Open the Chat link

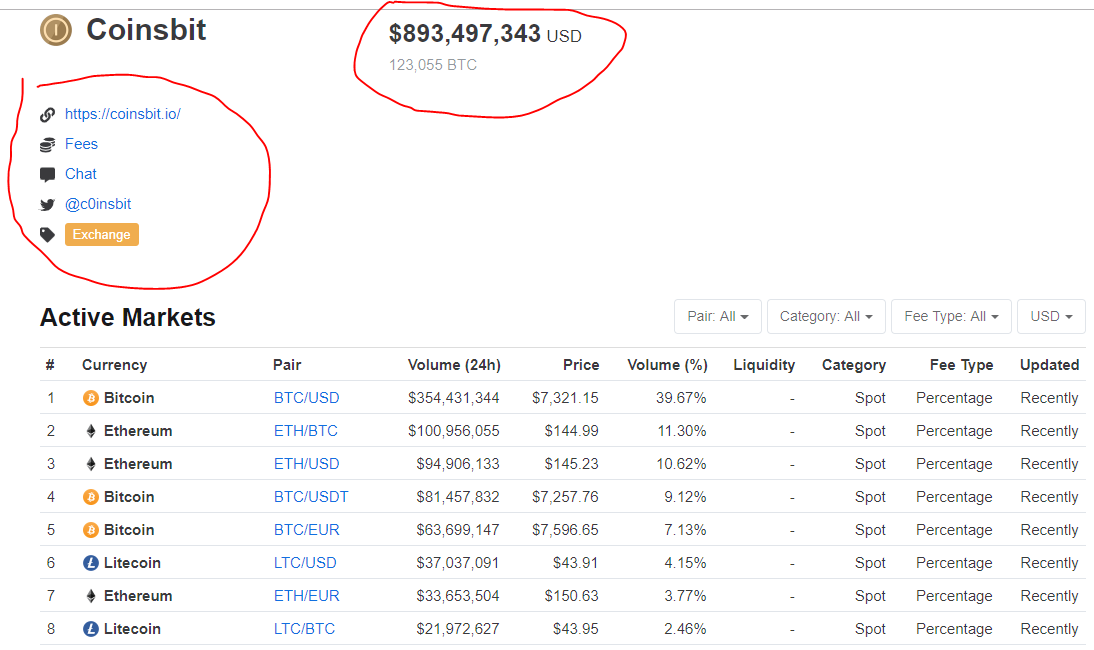(81, 174)
